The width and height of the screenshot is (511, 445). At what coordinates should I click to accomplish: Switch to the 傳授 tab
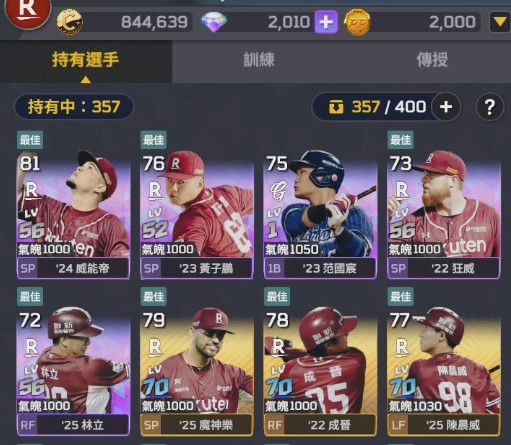pyautogui.click(x=432, y=60)
